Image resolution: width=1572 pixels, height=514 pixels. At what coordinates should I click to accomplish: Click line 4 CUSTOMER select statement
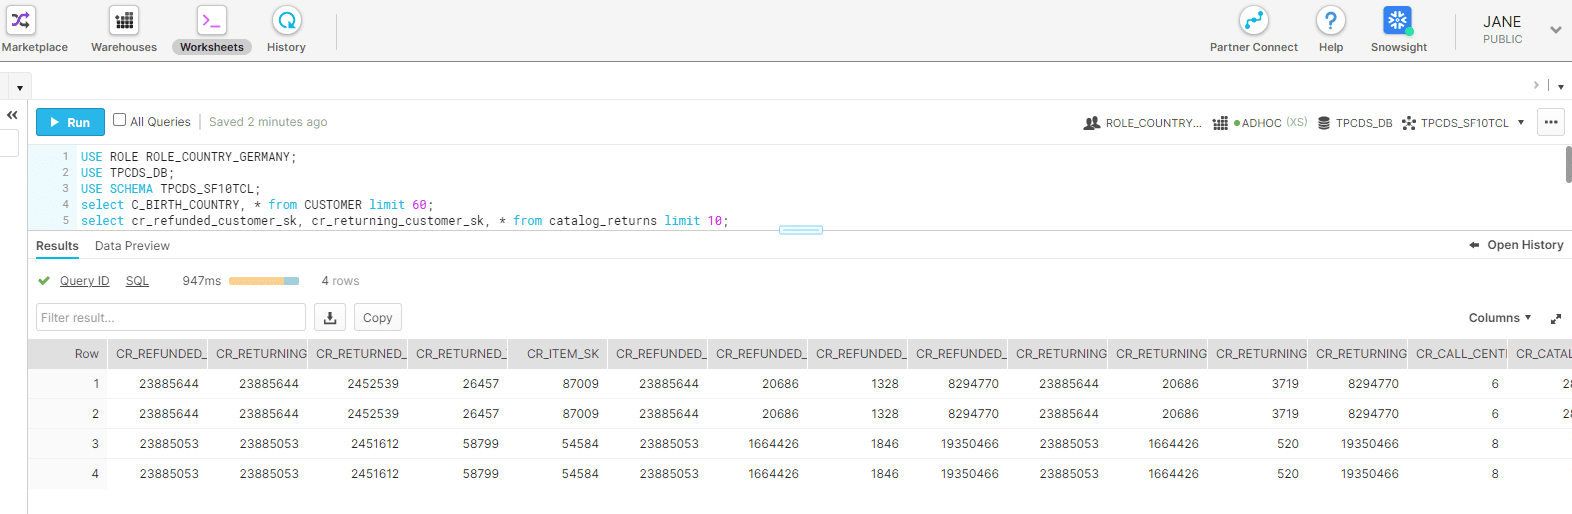257,205
